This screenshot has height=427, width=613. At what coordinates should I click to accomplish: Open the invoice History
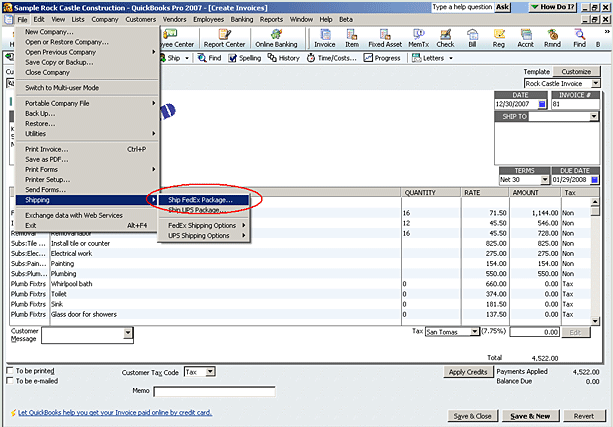tap(283, 58)
